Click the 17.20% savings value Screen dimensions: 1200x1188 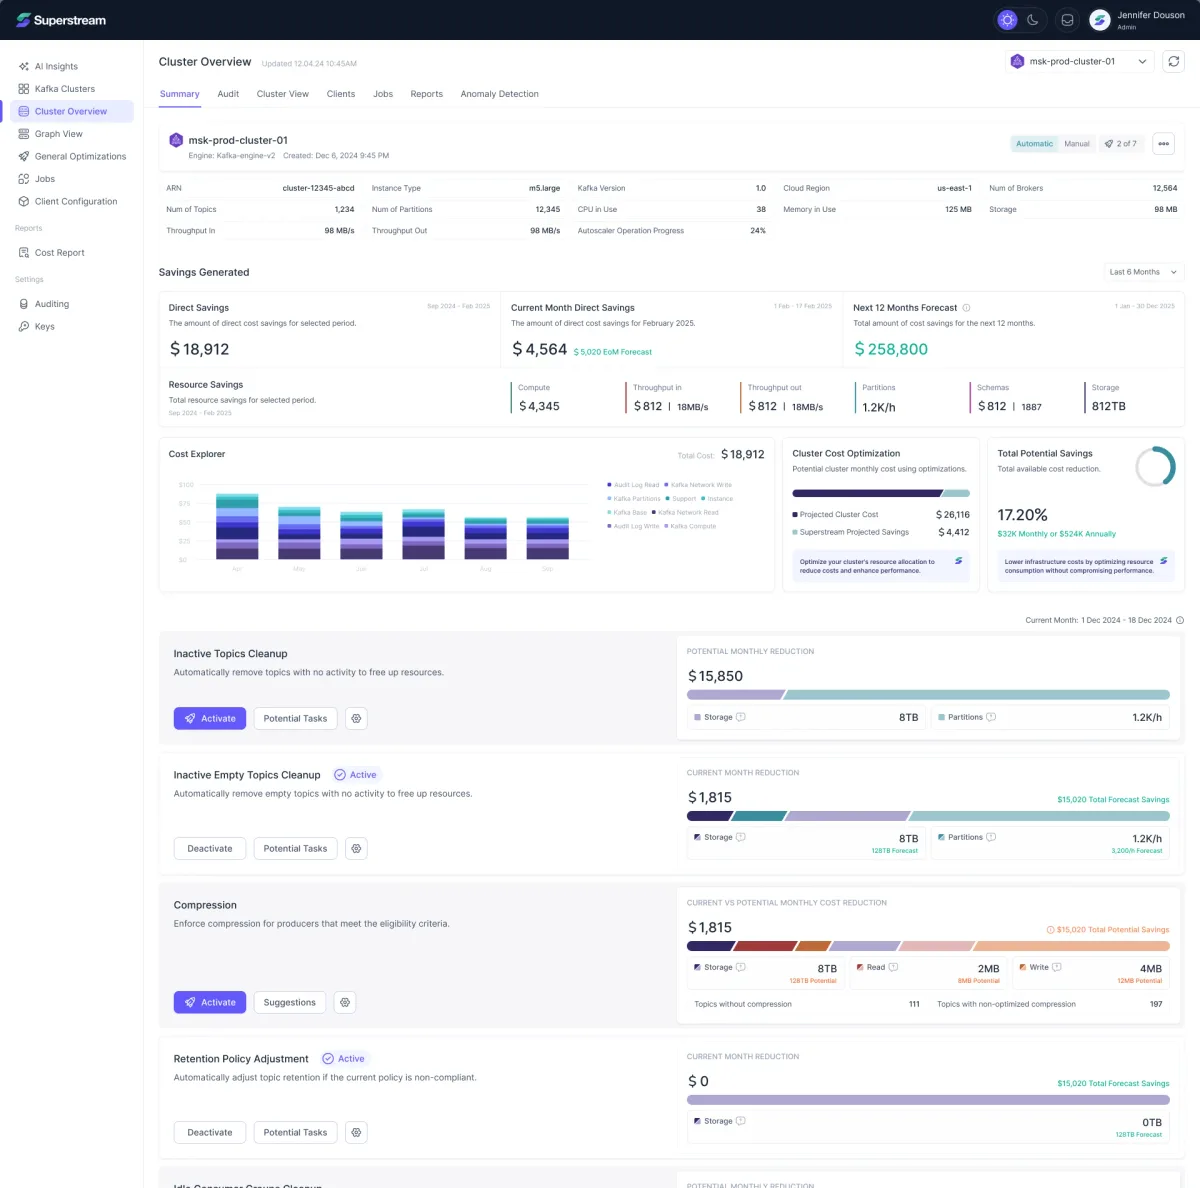pyautogui.click(x=1022, y=515)
